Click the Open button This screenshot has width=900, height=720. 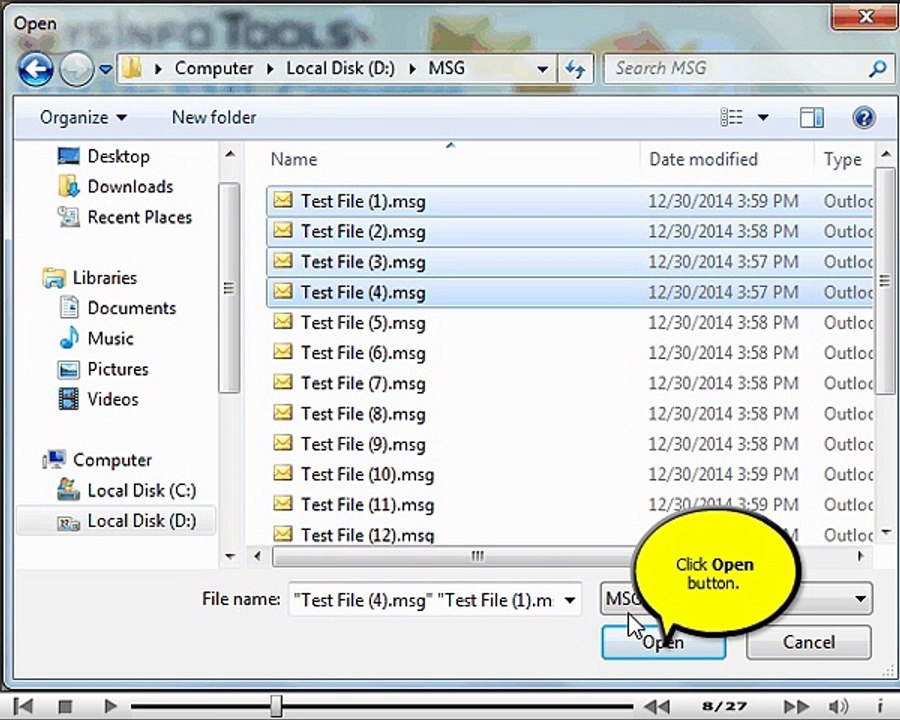664,642
